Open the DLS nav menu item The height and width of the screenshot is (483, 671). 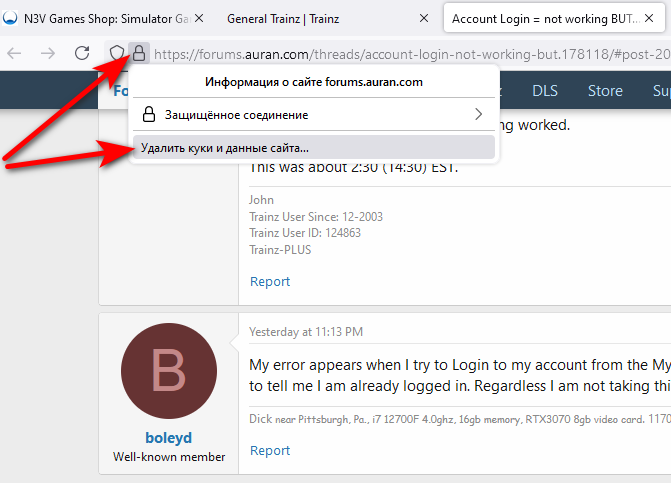545,91
